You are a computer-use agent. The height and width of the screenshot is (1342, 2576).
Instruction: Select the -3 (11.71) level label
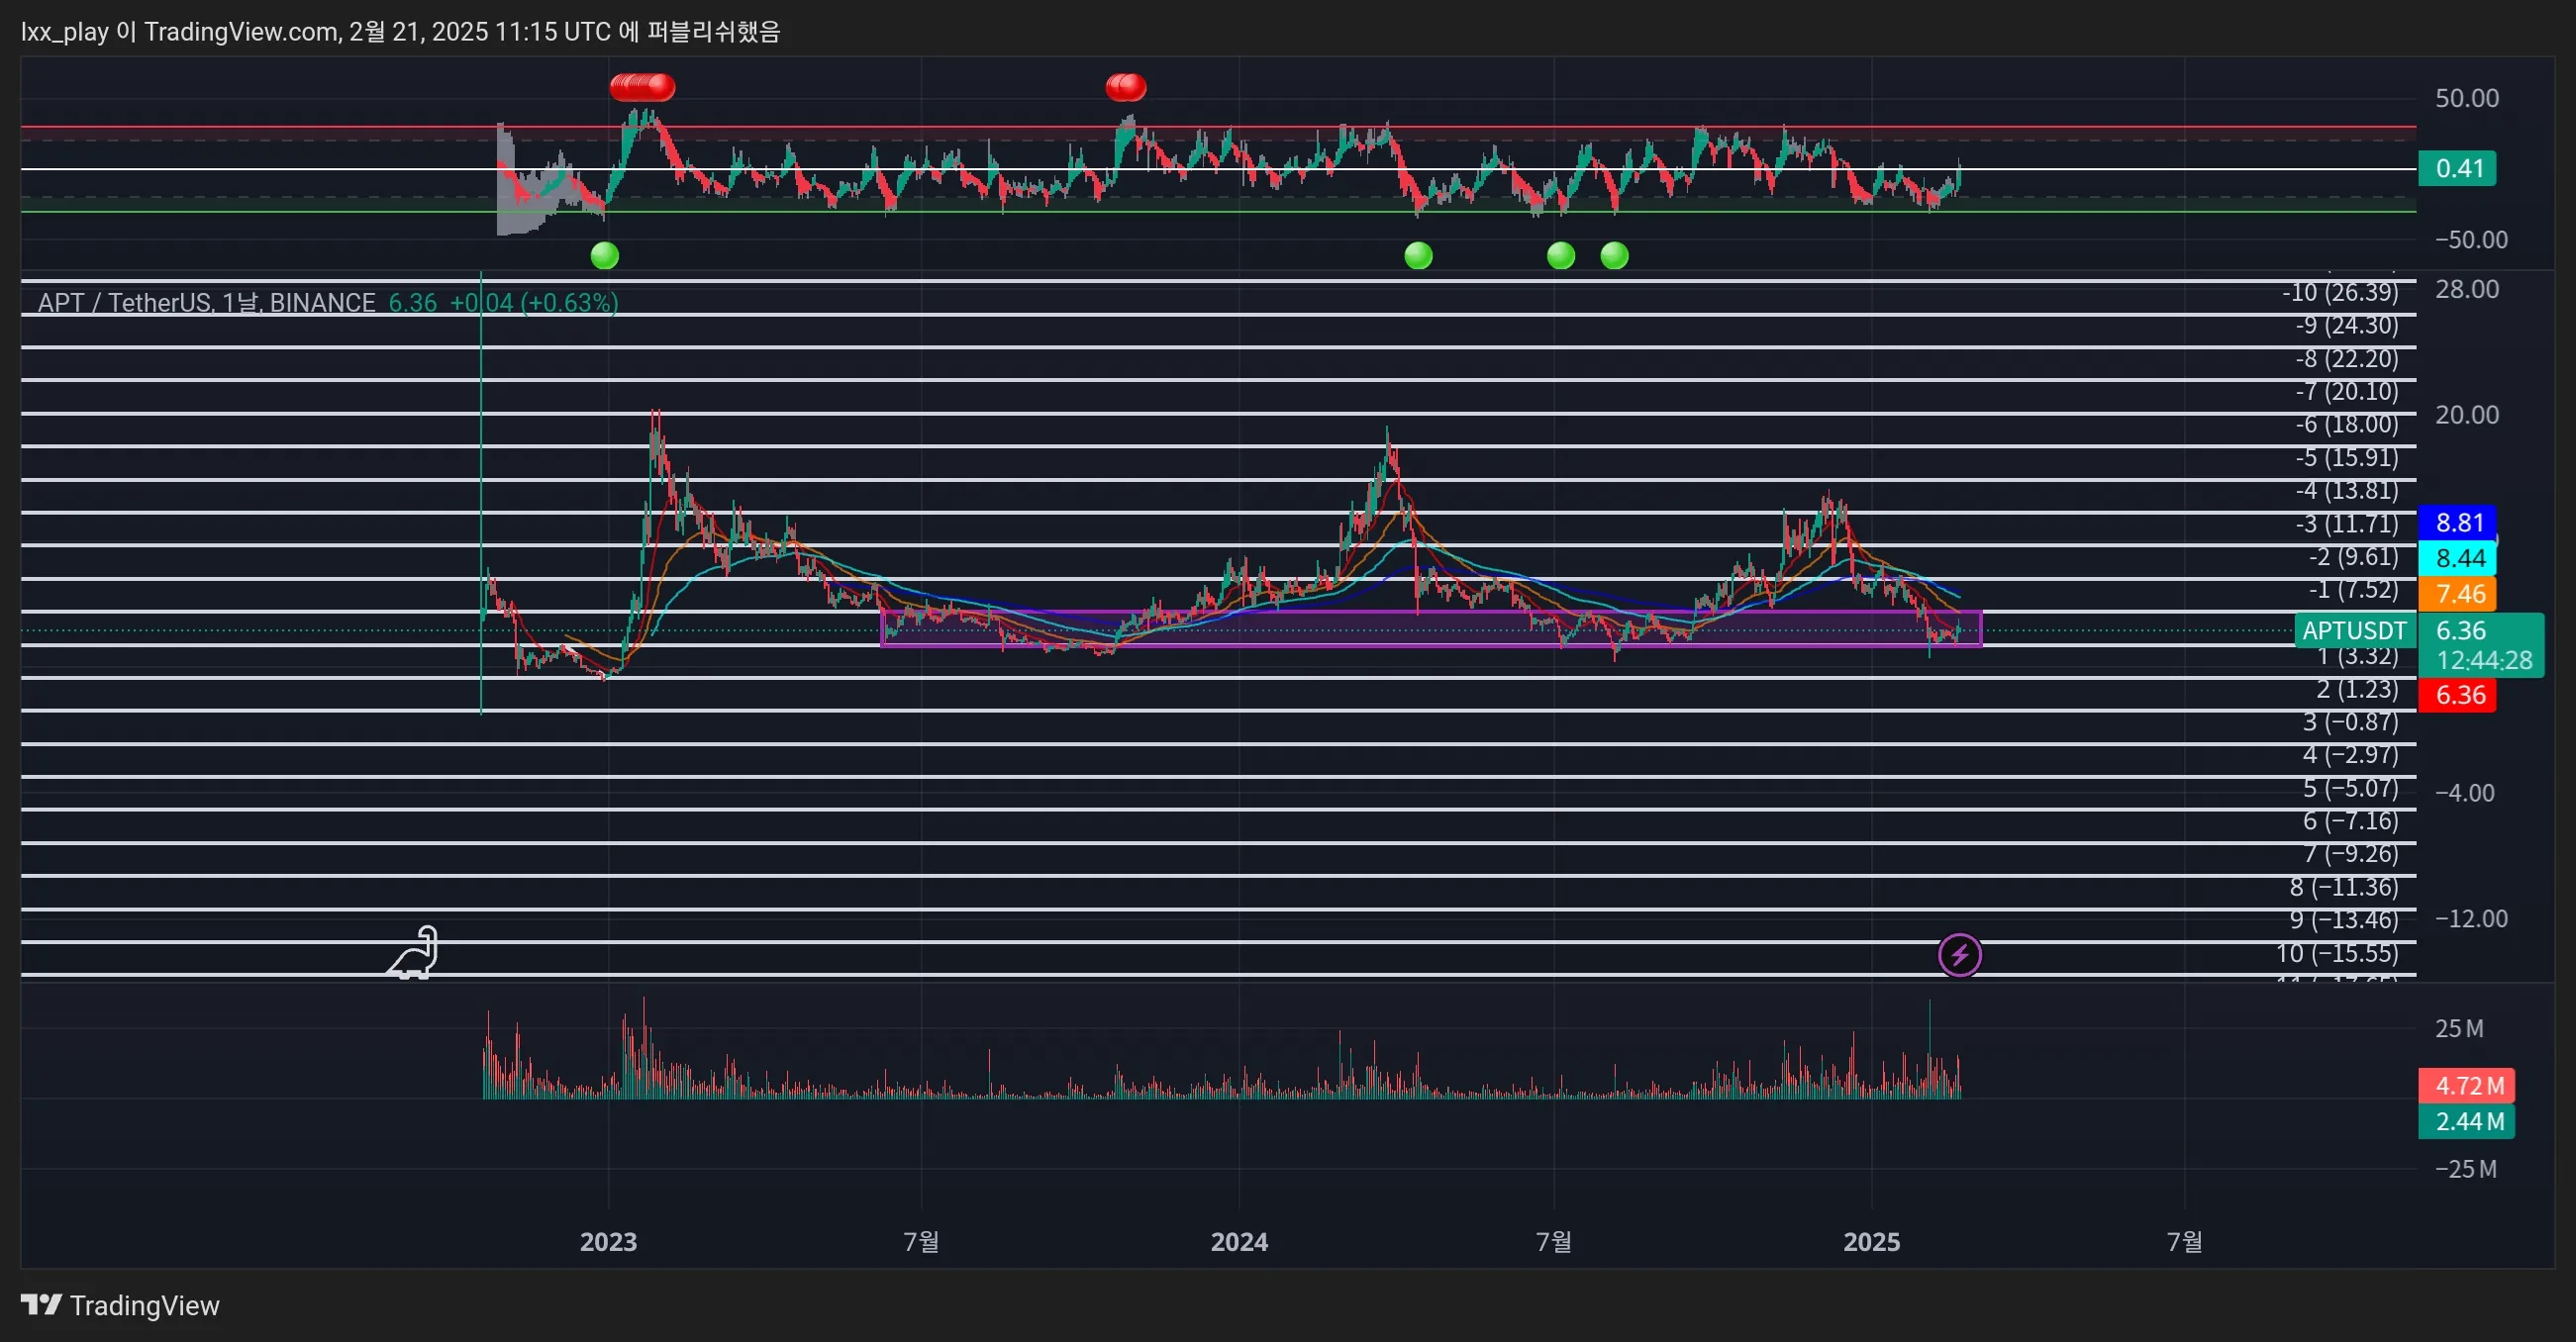click(2346, 524)
